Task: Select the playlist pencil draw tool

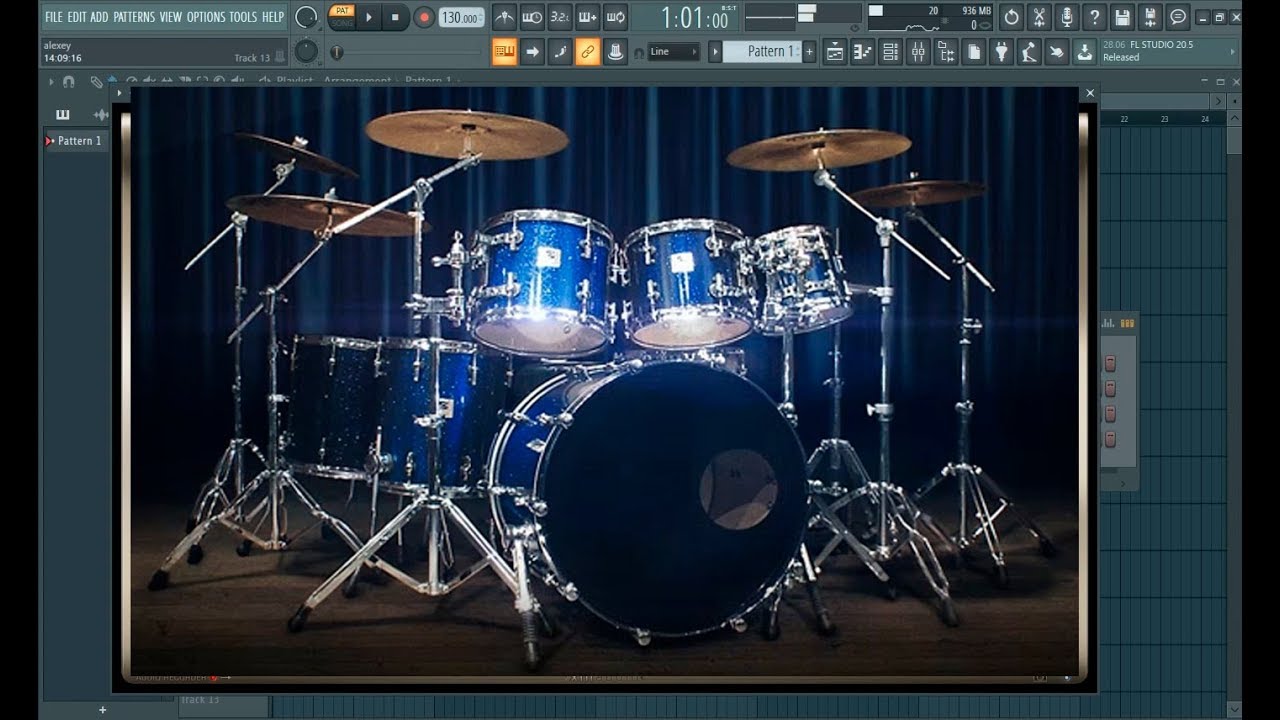Action: (x=96, y=82)
